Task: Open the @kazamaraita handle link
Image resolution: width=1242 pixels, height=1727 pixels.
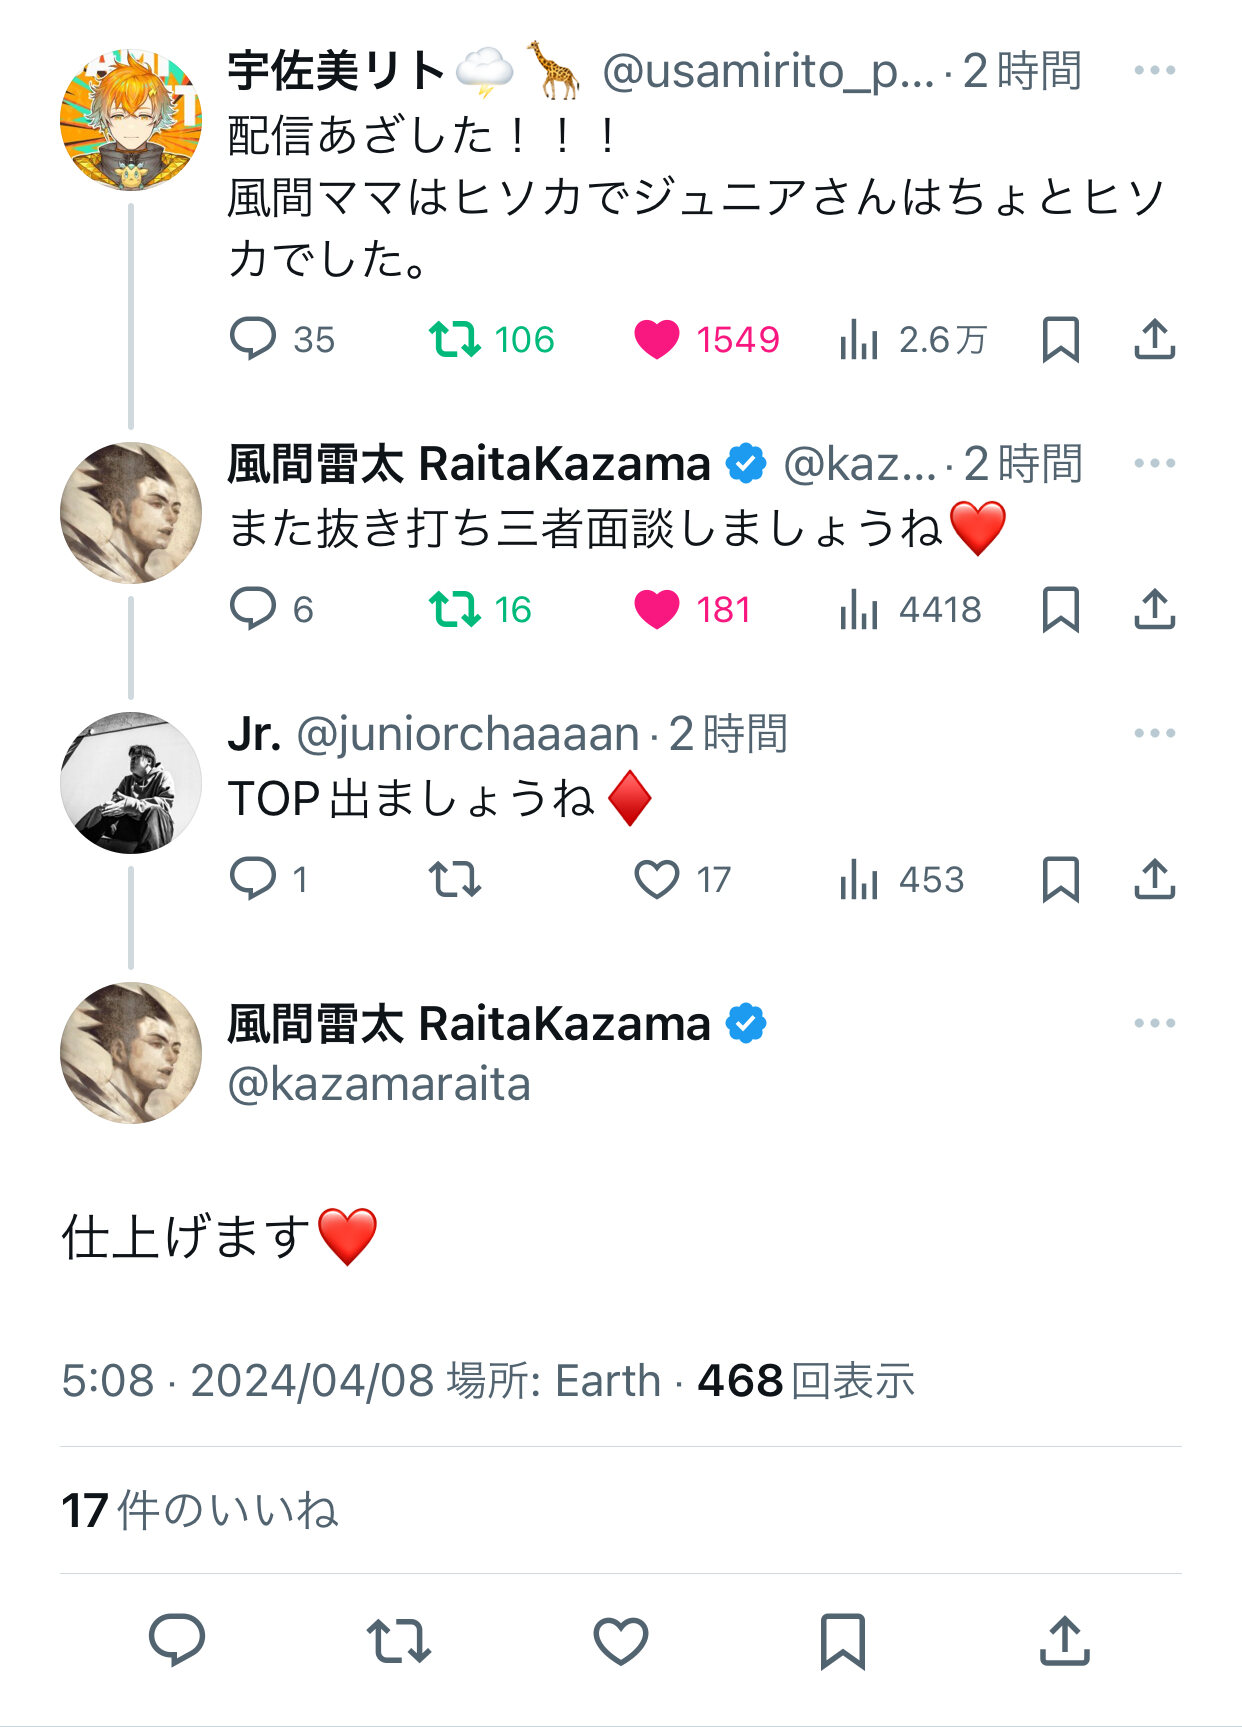Action: [x=379, y=1085]
